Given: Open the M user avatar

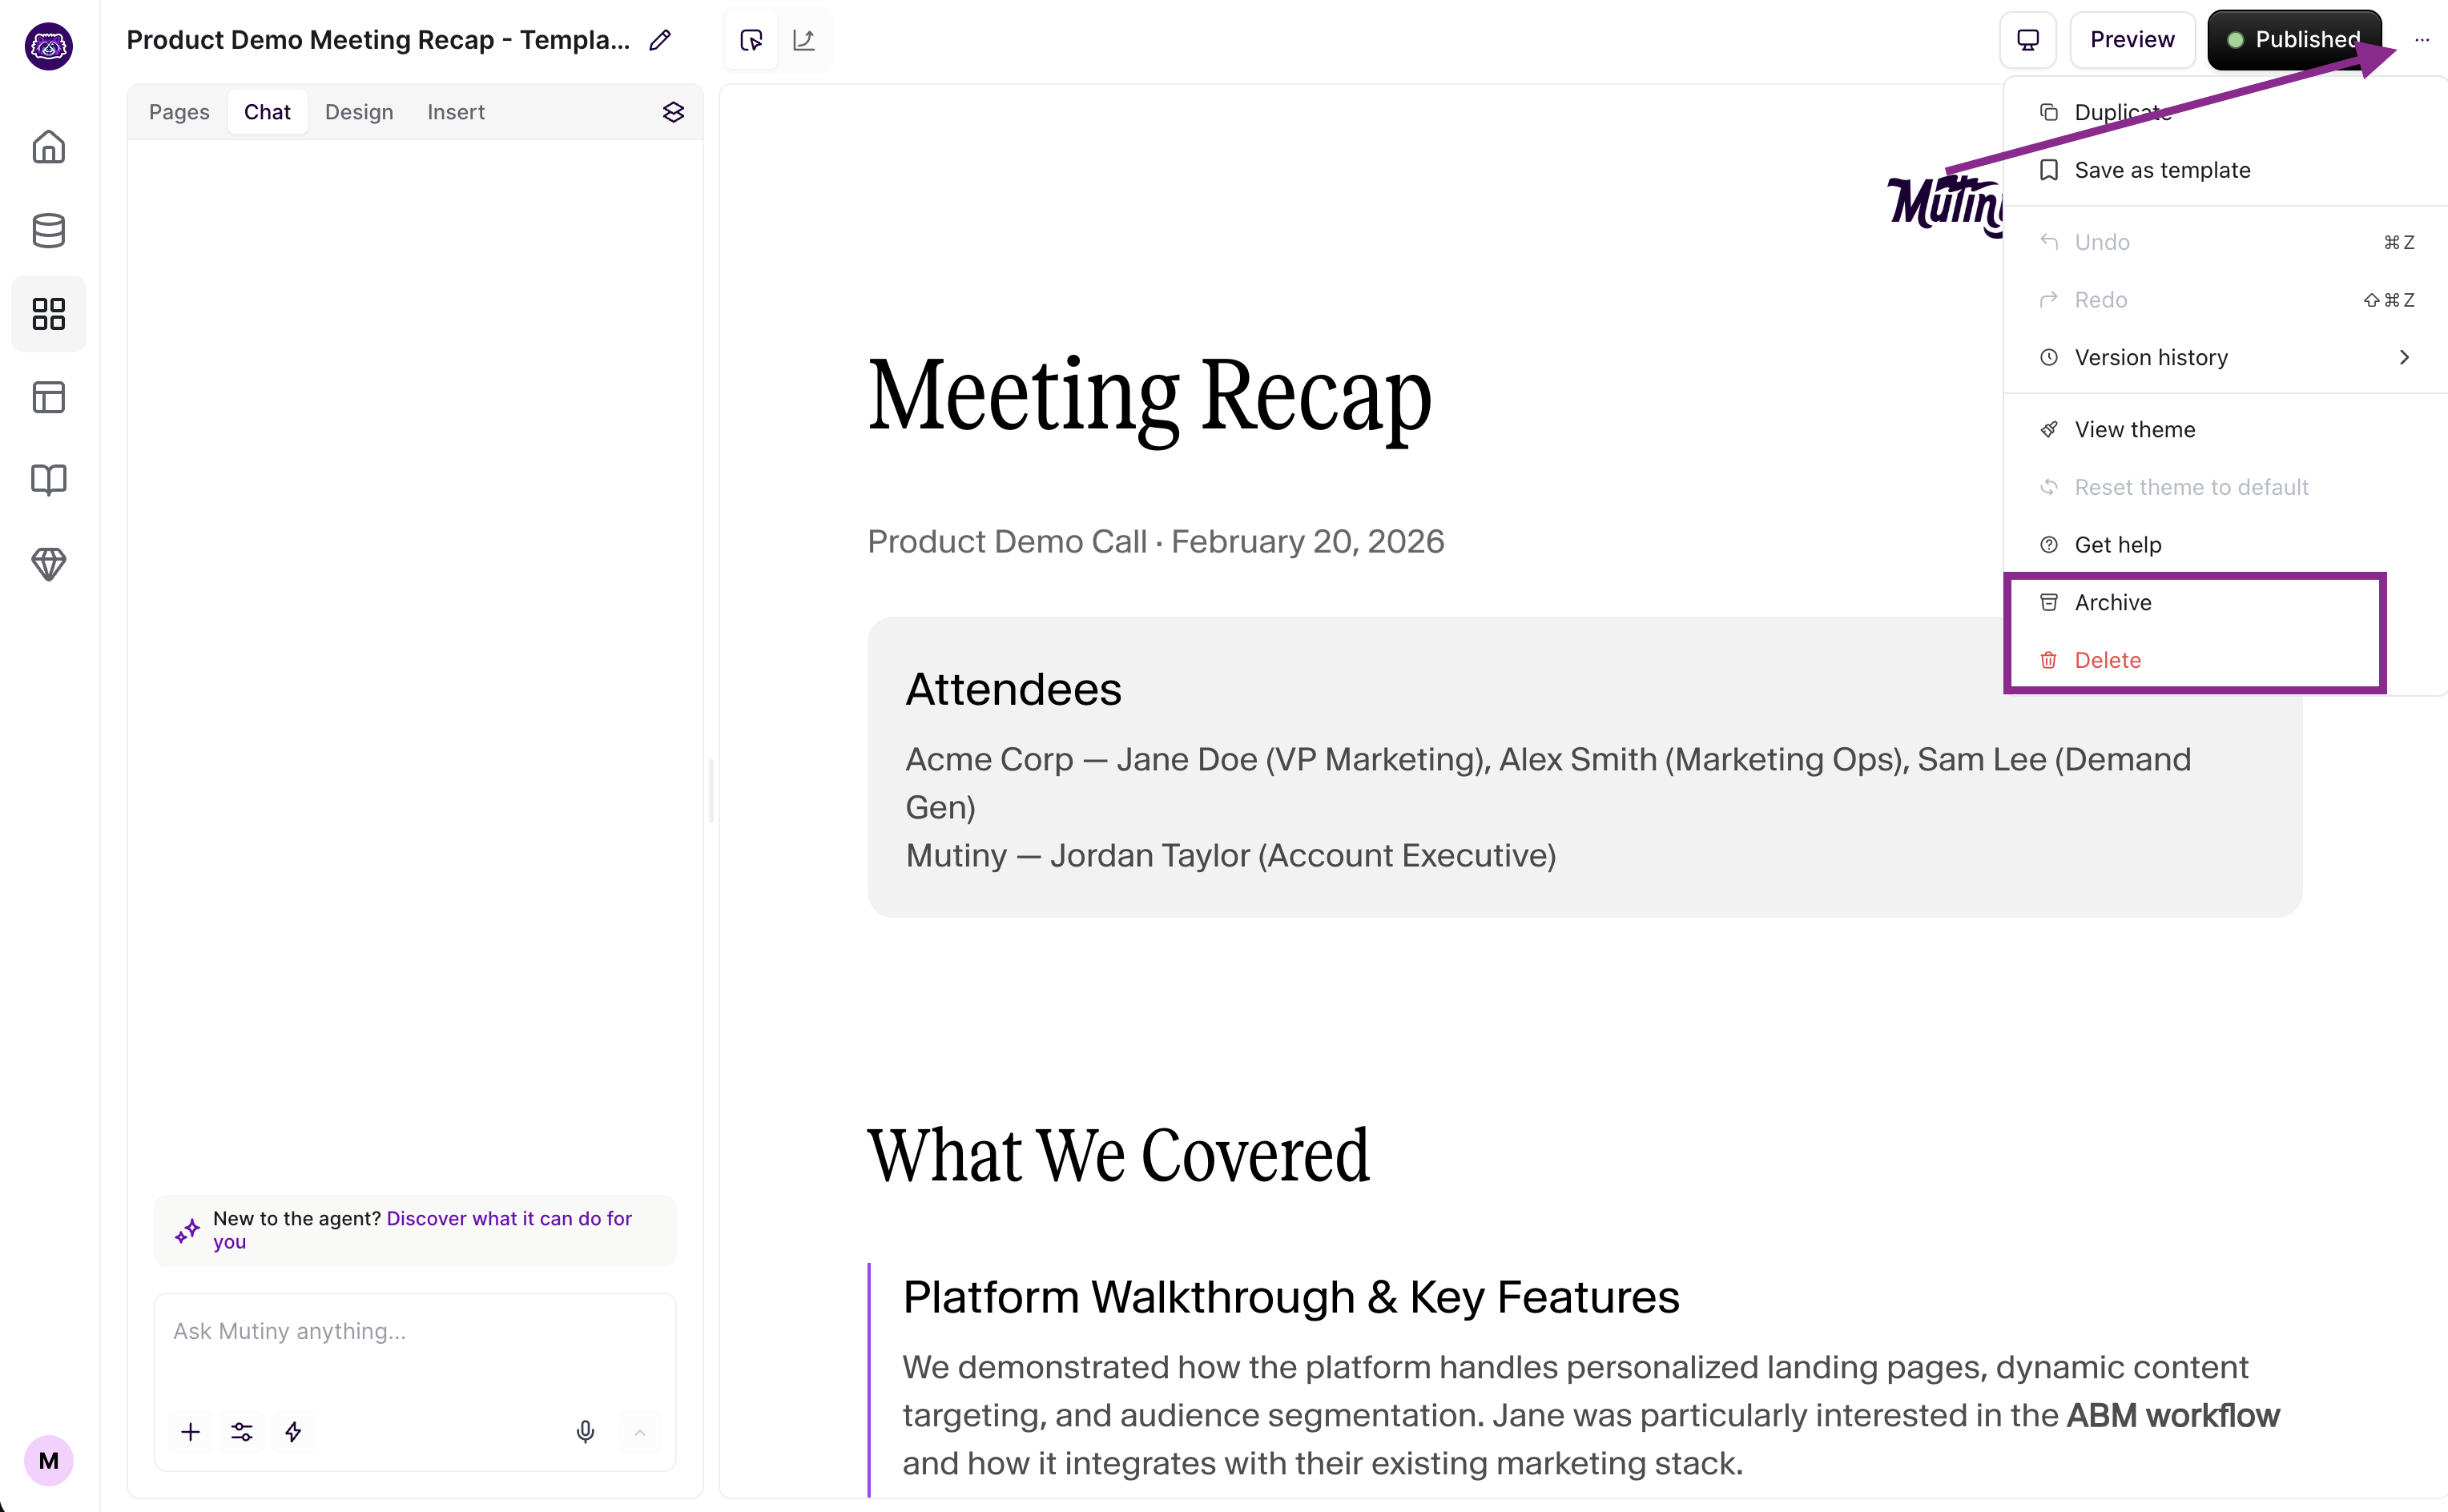Looking at the screenshot, I should pos(48,1460).
